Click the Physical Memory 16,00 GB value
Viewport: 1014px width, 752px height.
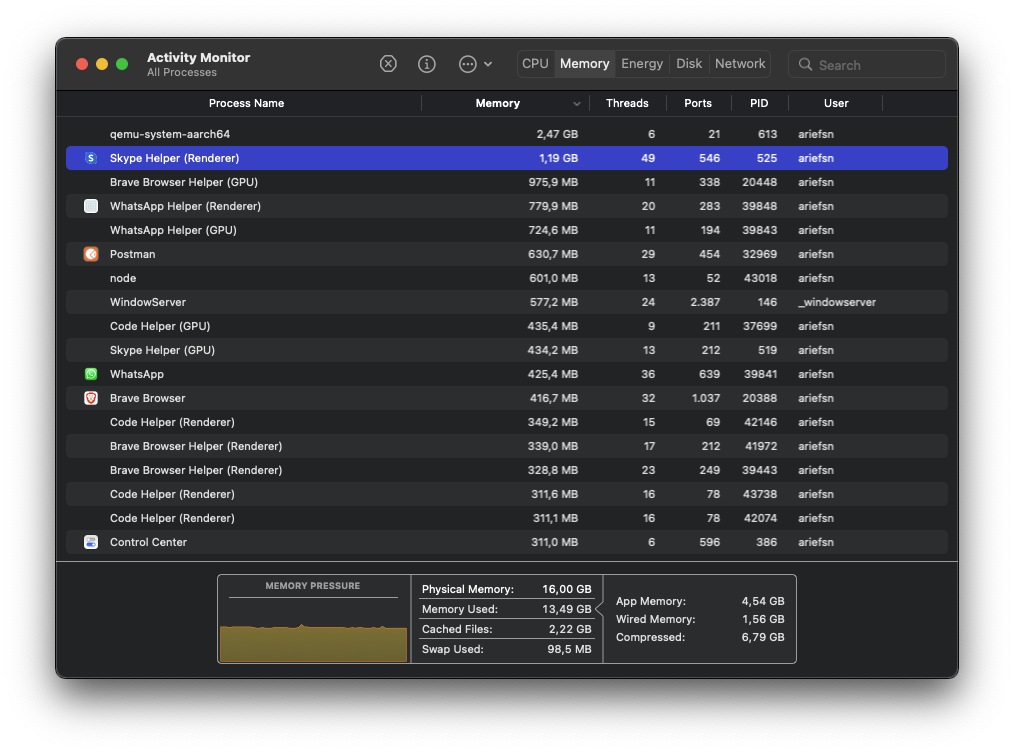click(566, 589)
